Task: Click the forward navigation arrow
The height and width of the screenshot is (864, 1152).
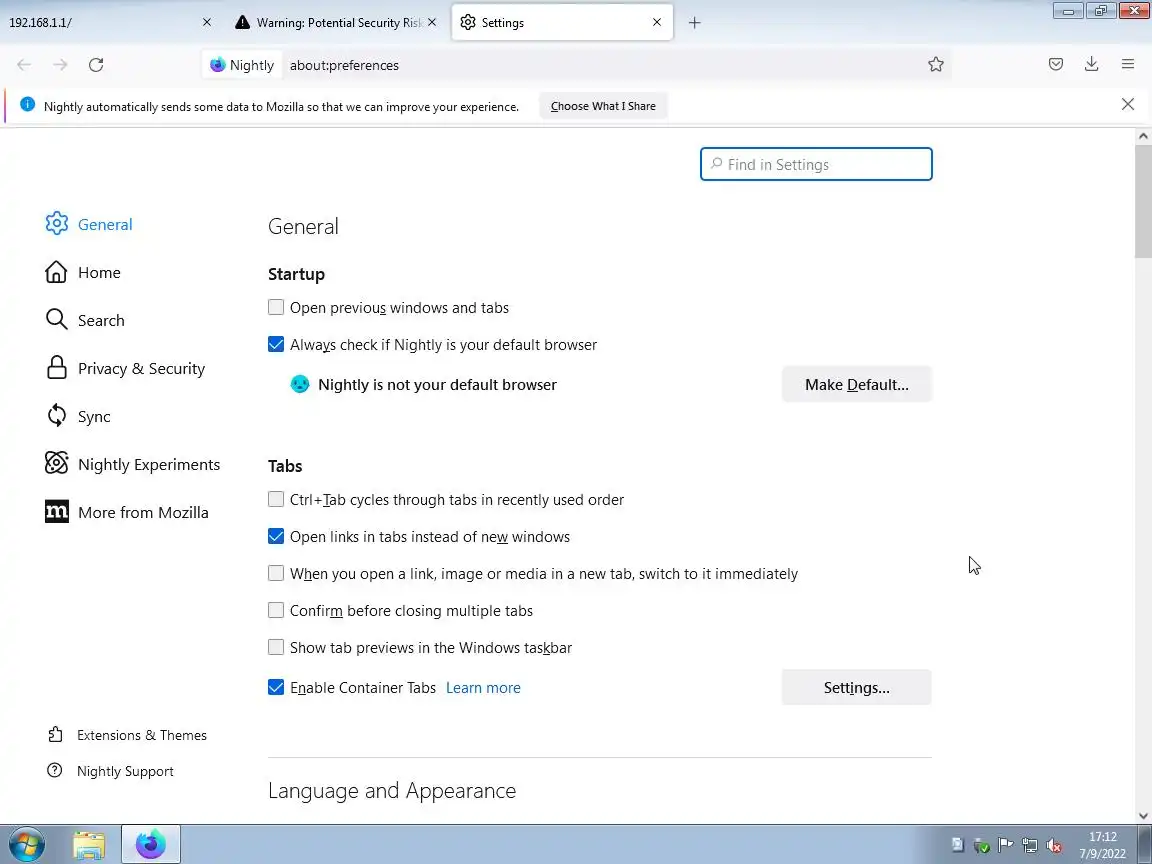Action: (x=60, y=65)
